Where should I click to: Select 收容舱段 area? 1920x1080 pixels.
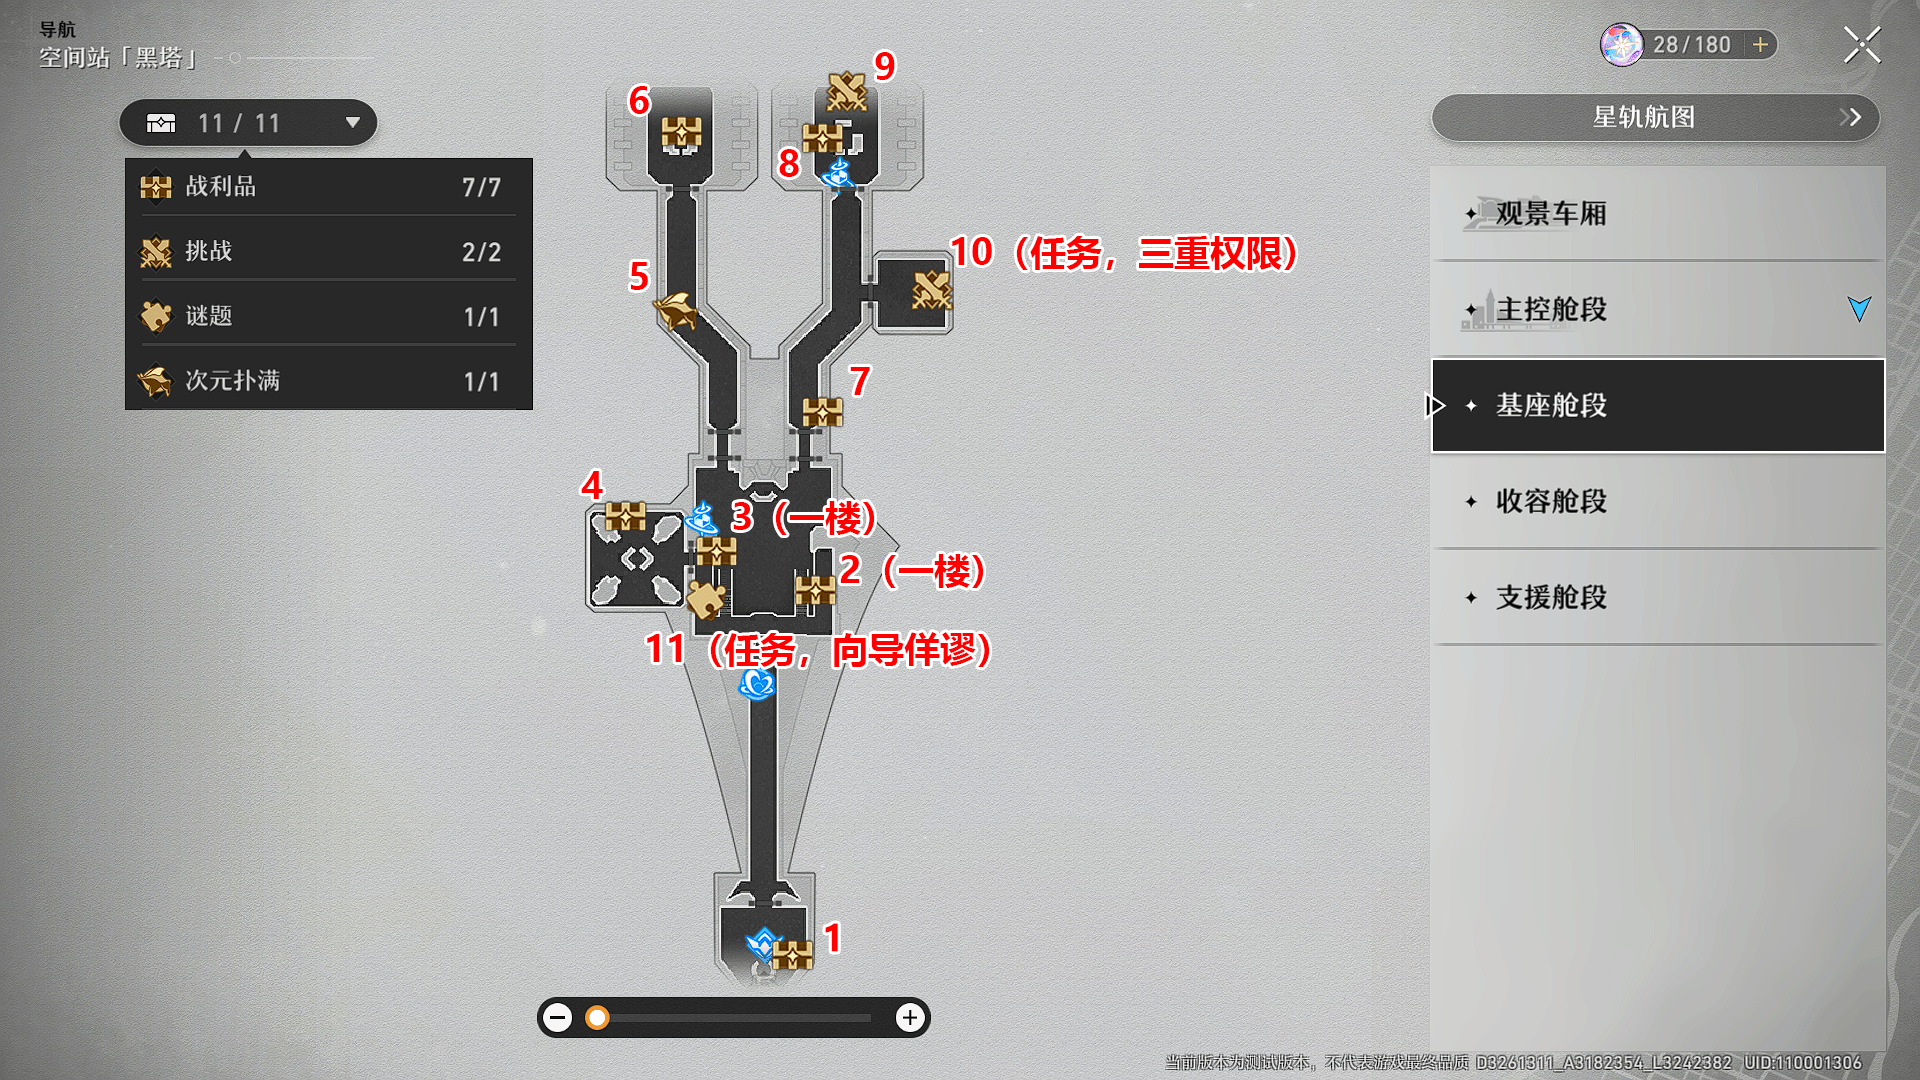pyautogui.click(x=1658, y=501)
